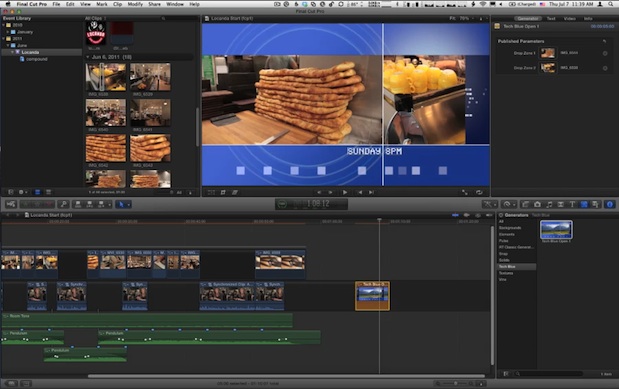Expand the January event folder
619x389 pixels.
pos(8,32)
